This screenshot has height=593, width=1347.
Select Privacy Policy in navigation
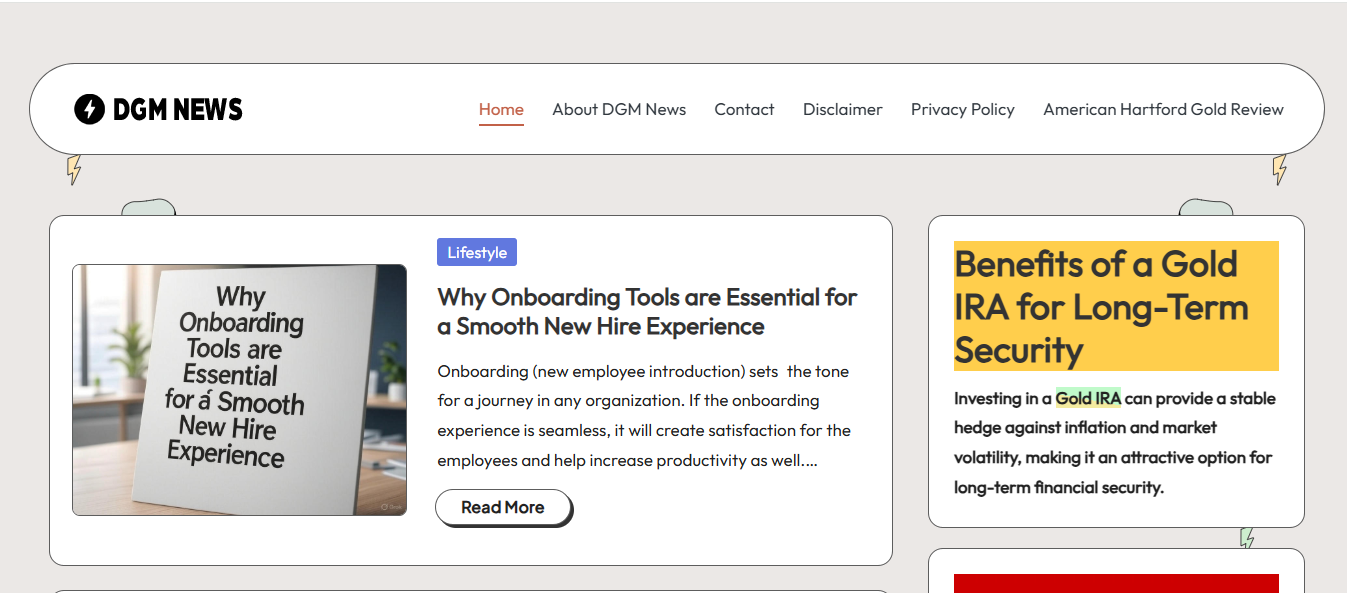(x=962, y=109)
